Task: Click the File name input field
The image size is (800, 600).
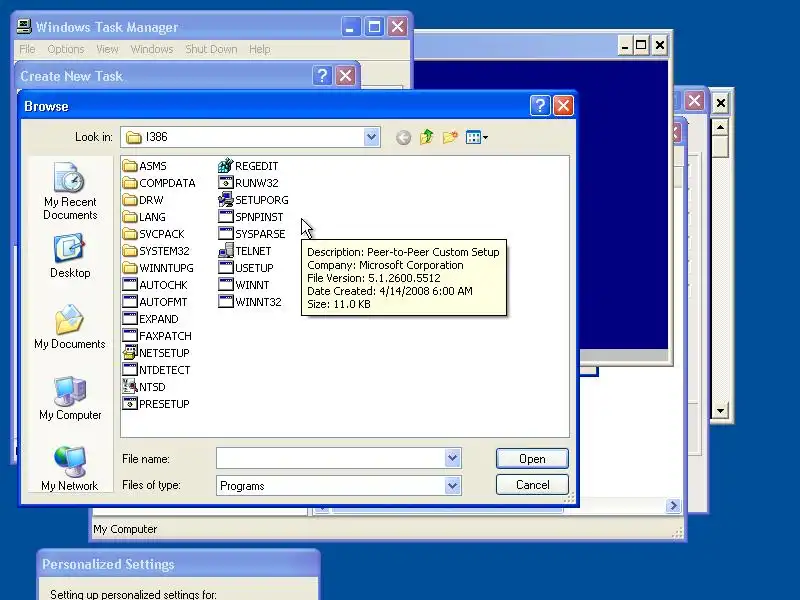Action: tap(331, 458)
